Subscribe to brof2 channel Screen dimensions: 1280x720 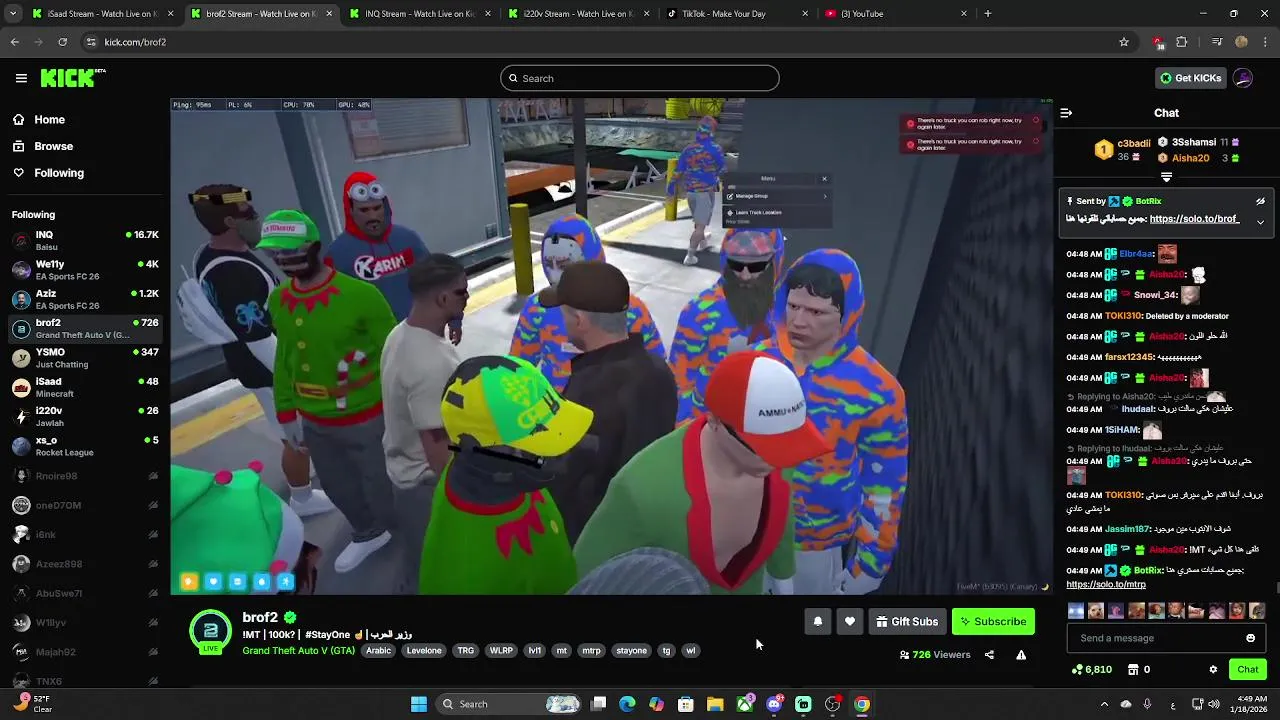point(993,622)
